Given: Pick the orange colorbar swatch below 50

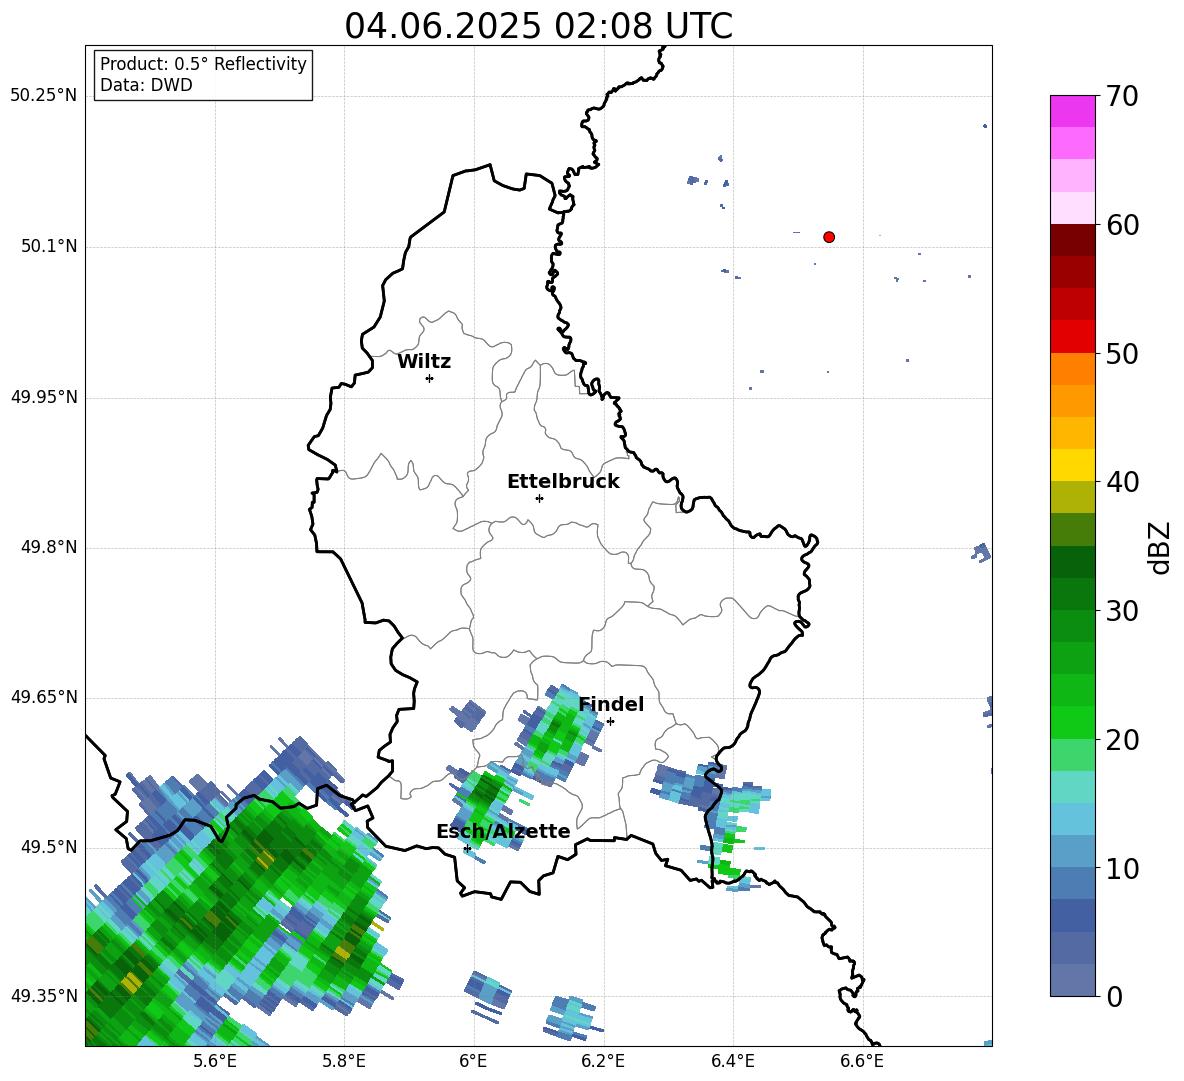Looking at the screenshot, I should 1072,369.
